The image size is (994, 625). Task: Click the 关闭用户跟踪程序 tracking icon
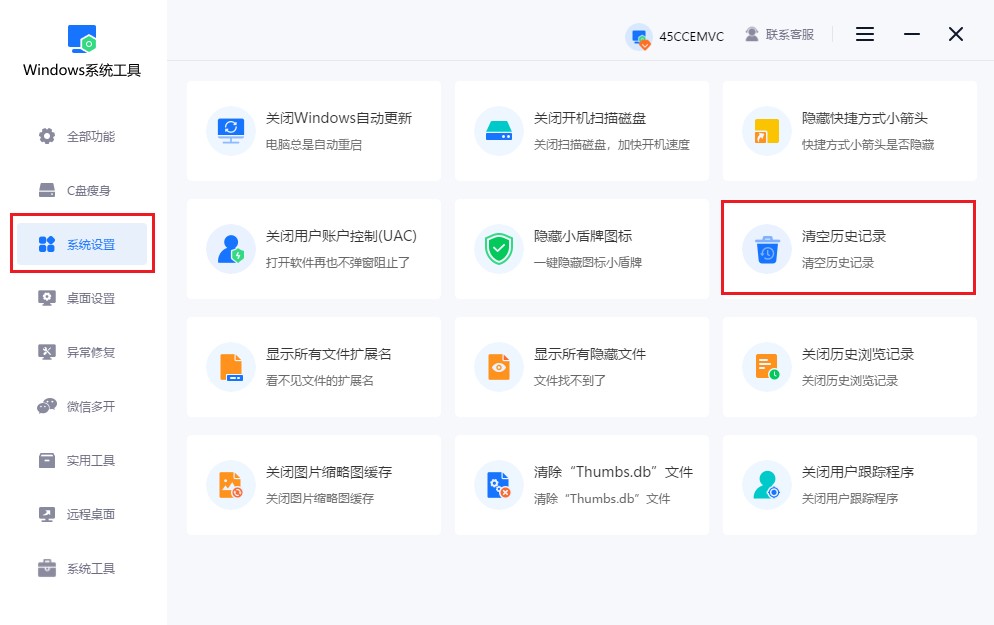tap(766, 485)
